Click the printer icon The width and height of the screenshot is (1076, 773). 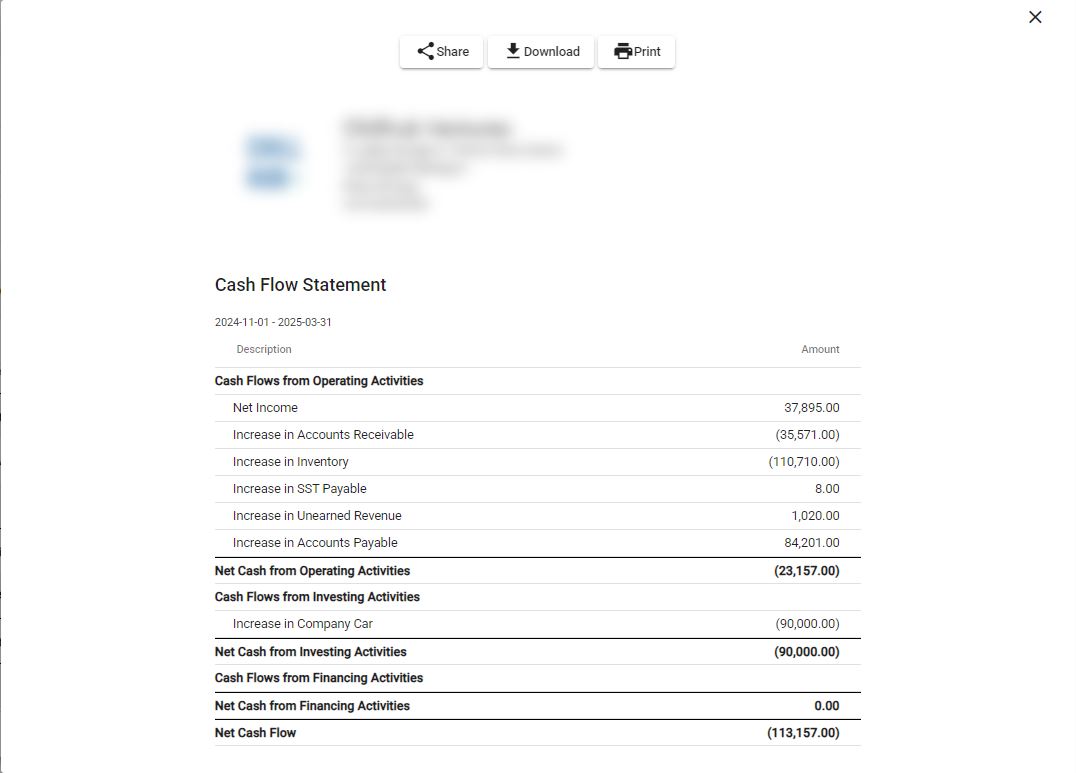point(622,51)
